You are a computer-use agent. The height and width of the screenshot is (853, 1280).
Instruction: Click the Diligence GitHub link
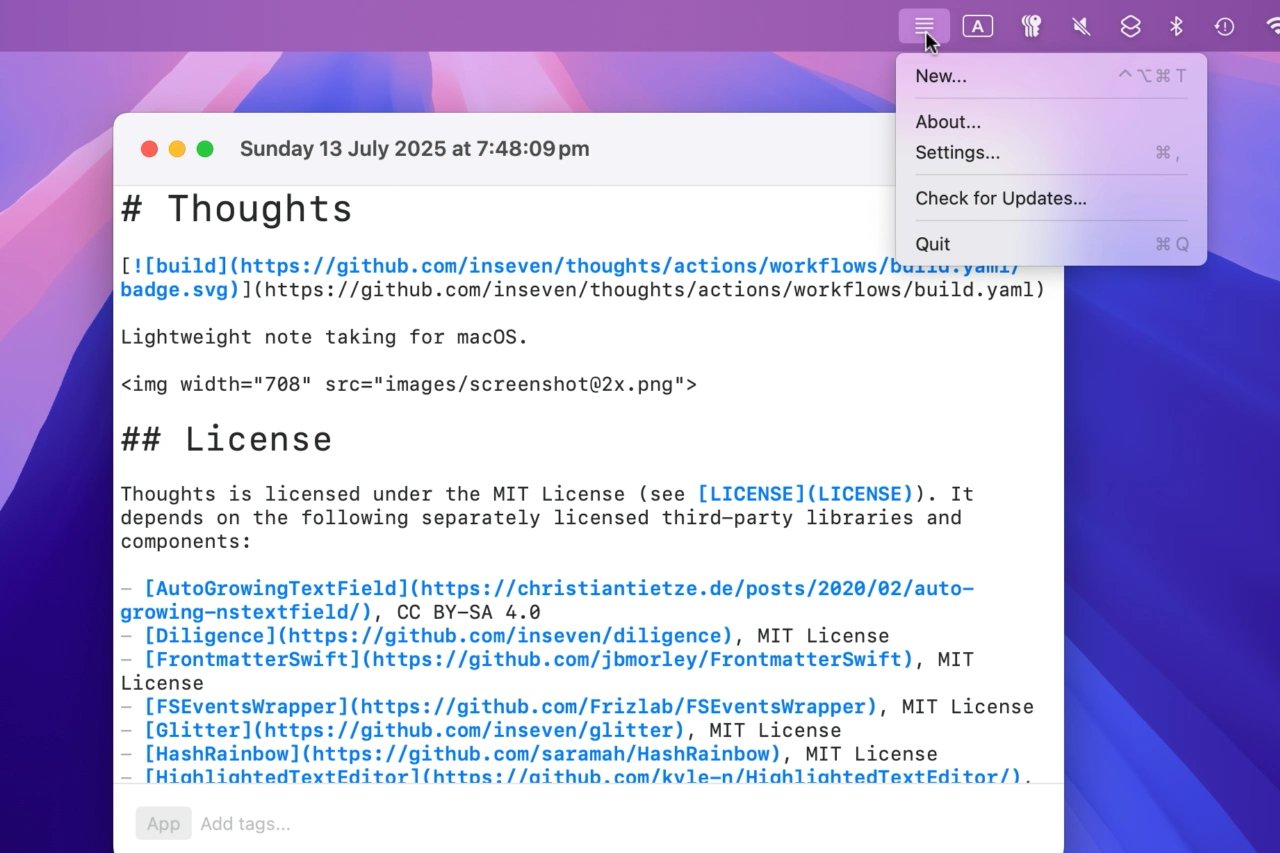(x=439, y=636)
